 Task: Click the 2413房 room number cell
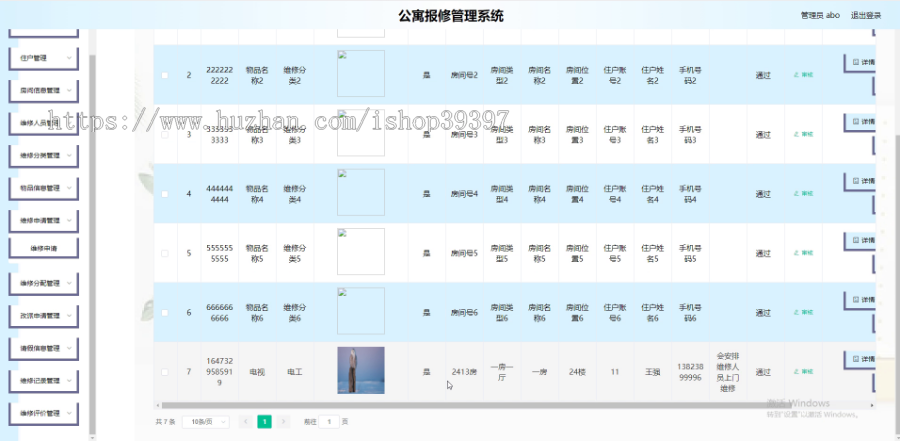[464, 372]
